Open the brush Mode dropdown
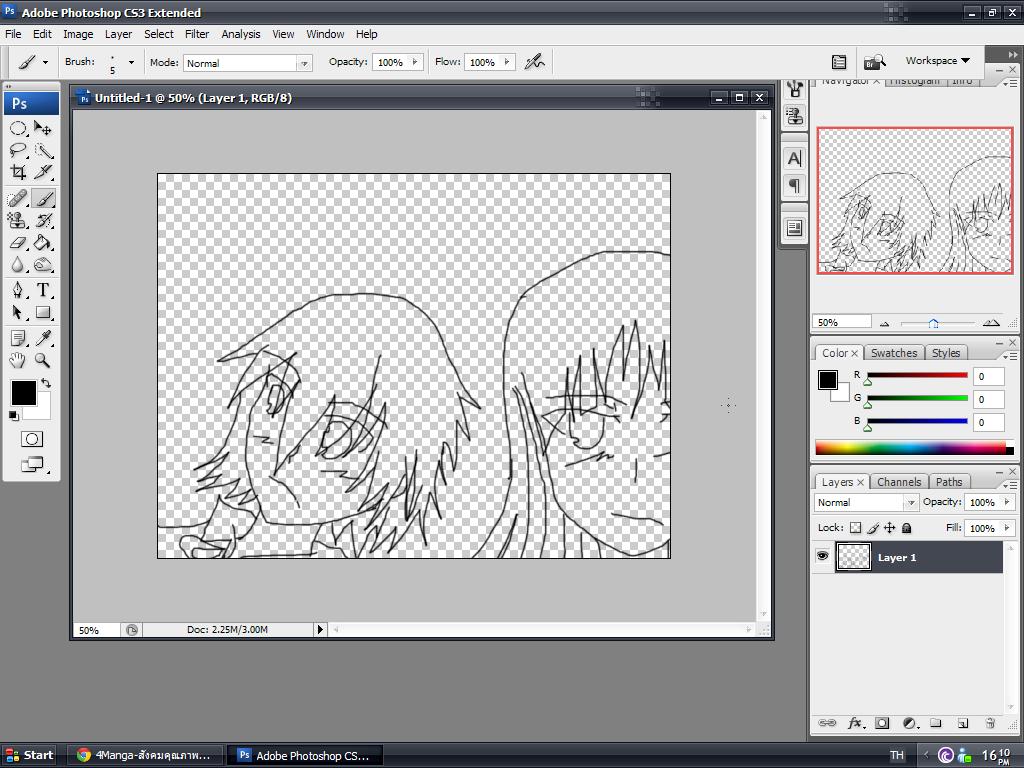1024x768 pixels. coord(248,63)
